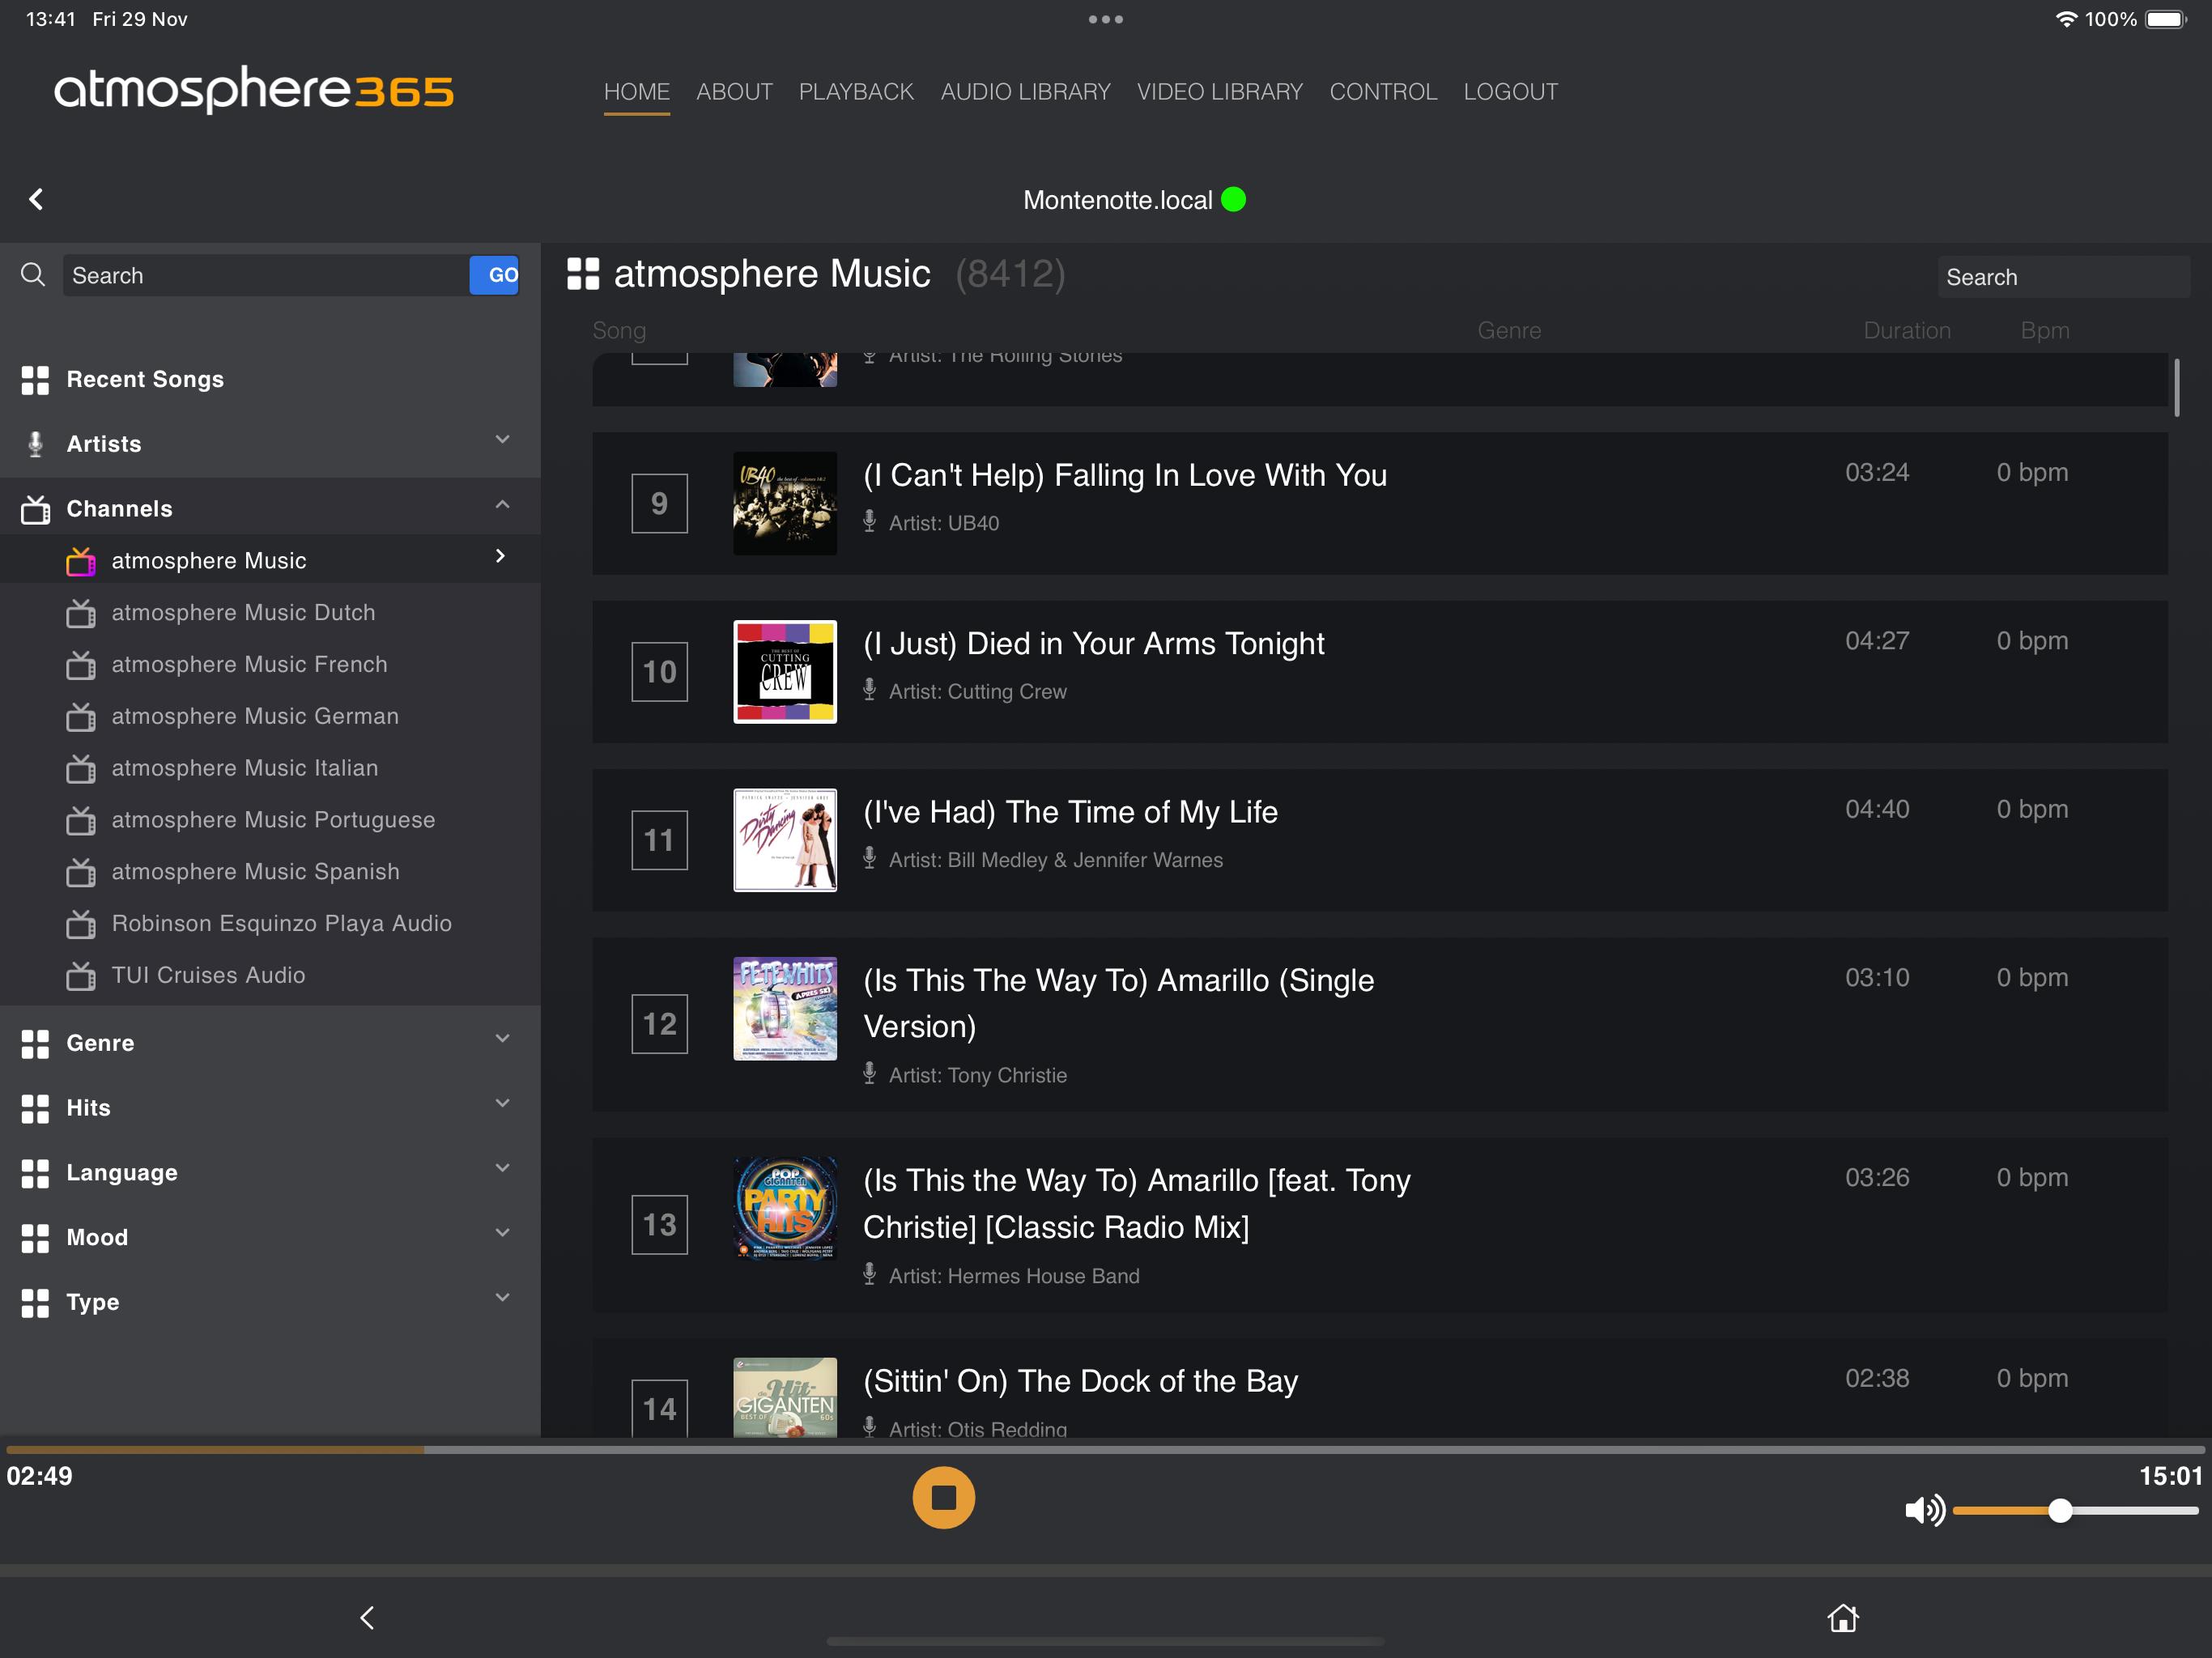Screen dimensions: 2212x1658
Task: Open the Pop Giganten Party Hits cover
Action: [785, 1209]
